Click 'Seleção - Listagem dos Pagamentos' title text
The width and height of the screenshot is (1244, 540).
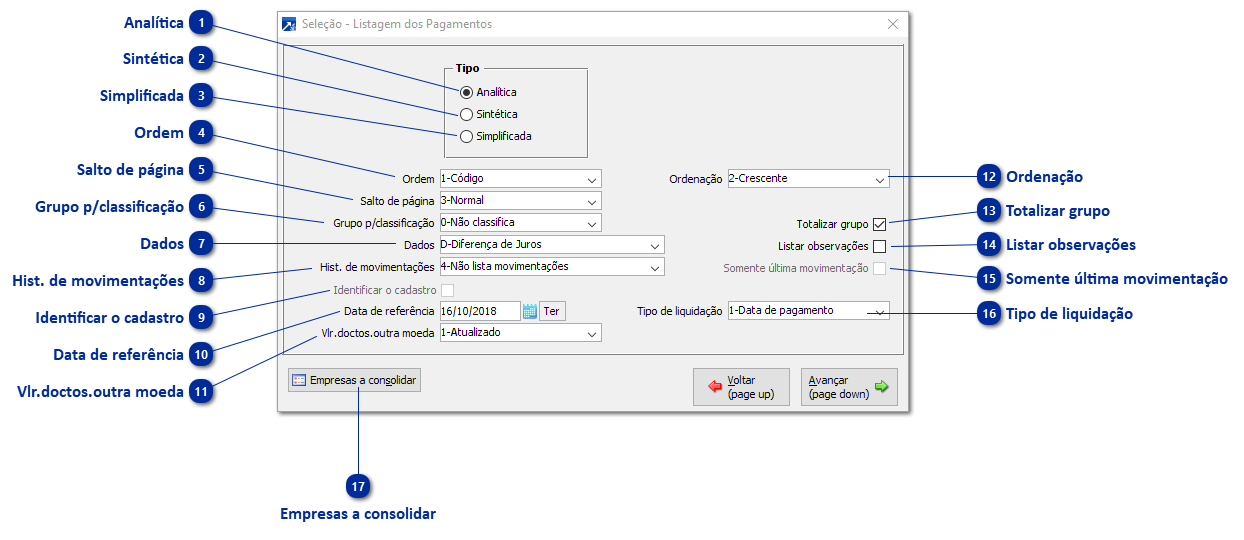(397, 24)
